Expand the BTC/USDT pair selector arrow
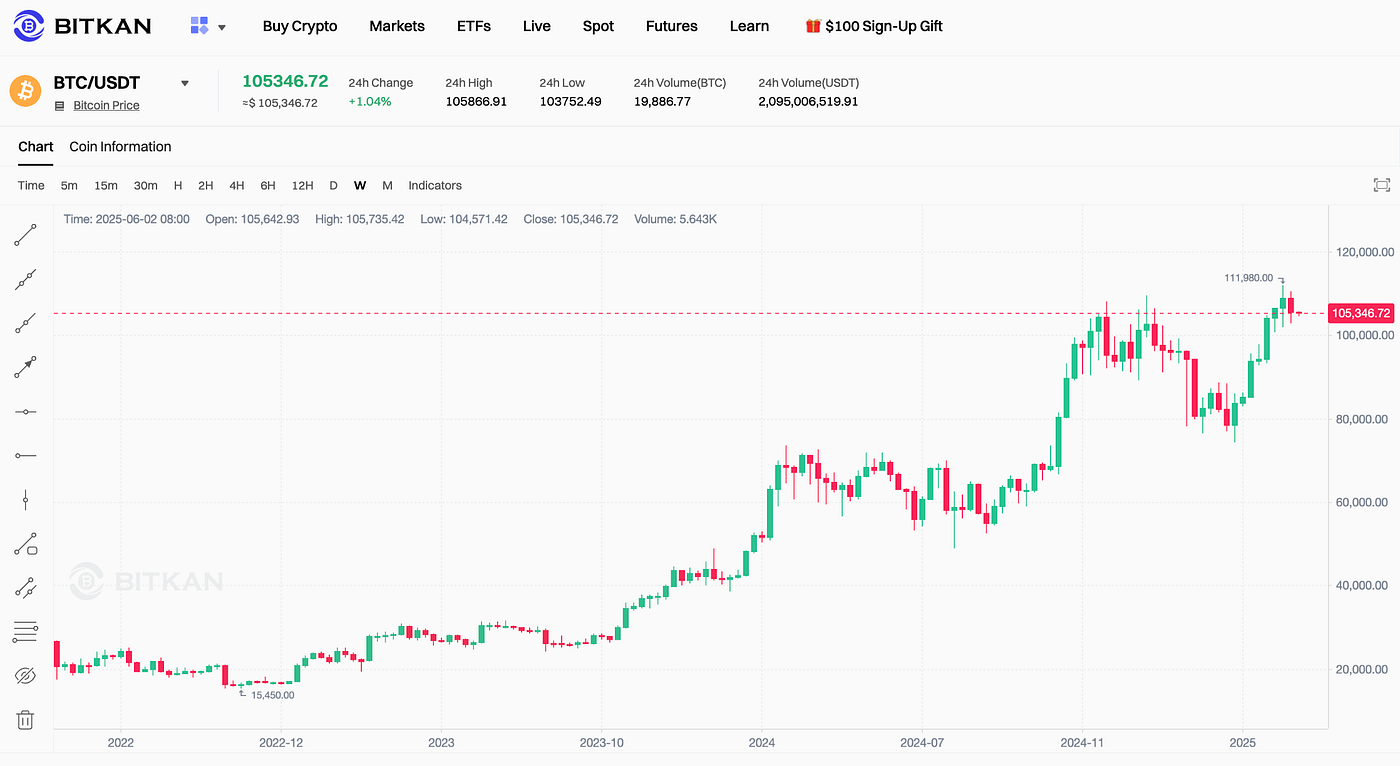 (184, 83)
